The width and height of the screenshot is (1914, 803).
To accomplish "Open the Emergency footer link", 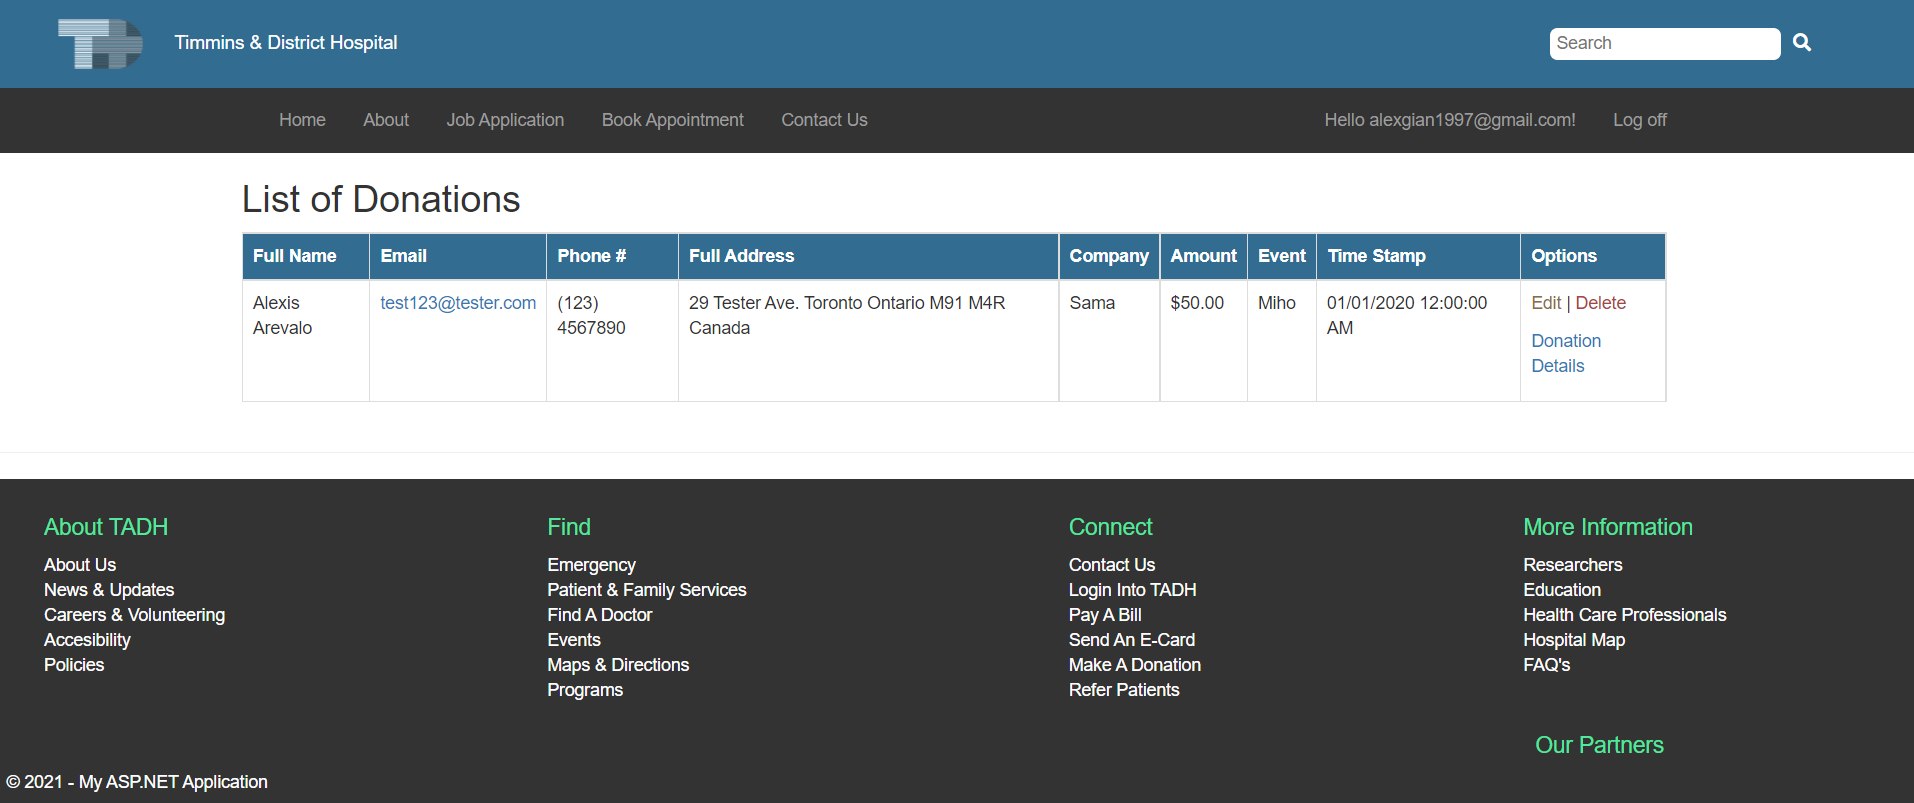I will tap(591, 565).
